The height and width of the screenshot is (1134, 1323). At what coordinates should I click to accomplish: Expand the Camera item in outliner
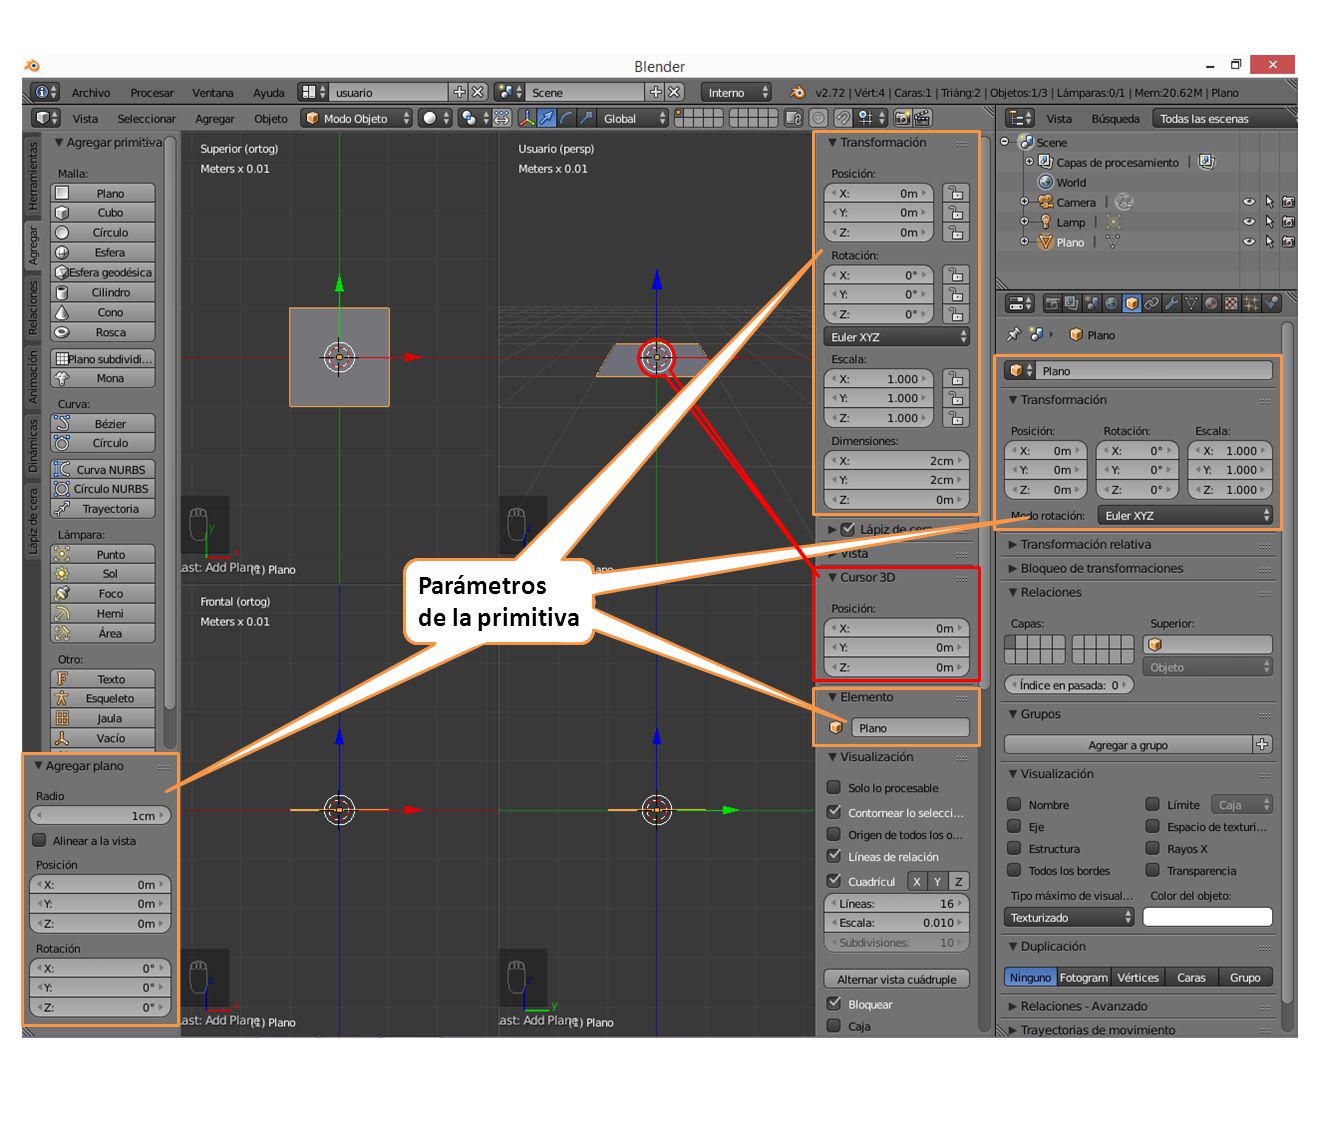[x=1024, y=202]
